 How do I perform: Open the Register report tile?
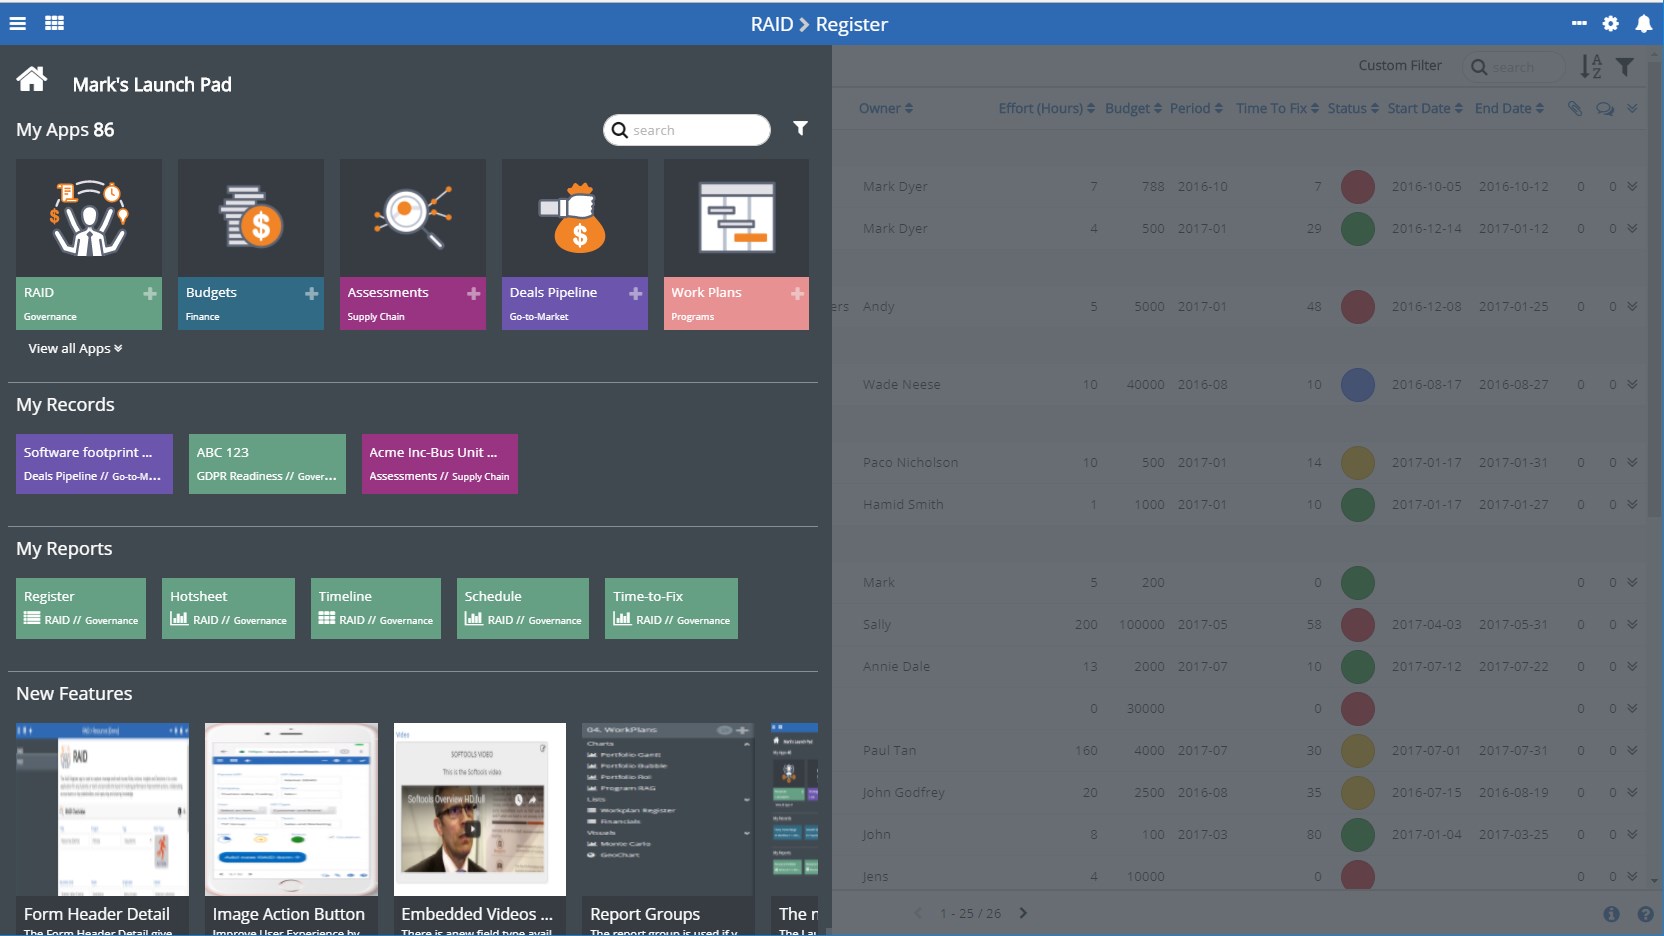(81, 608)
